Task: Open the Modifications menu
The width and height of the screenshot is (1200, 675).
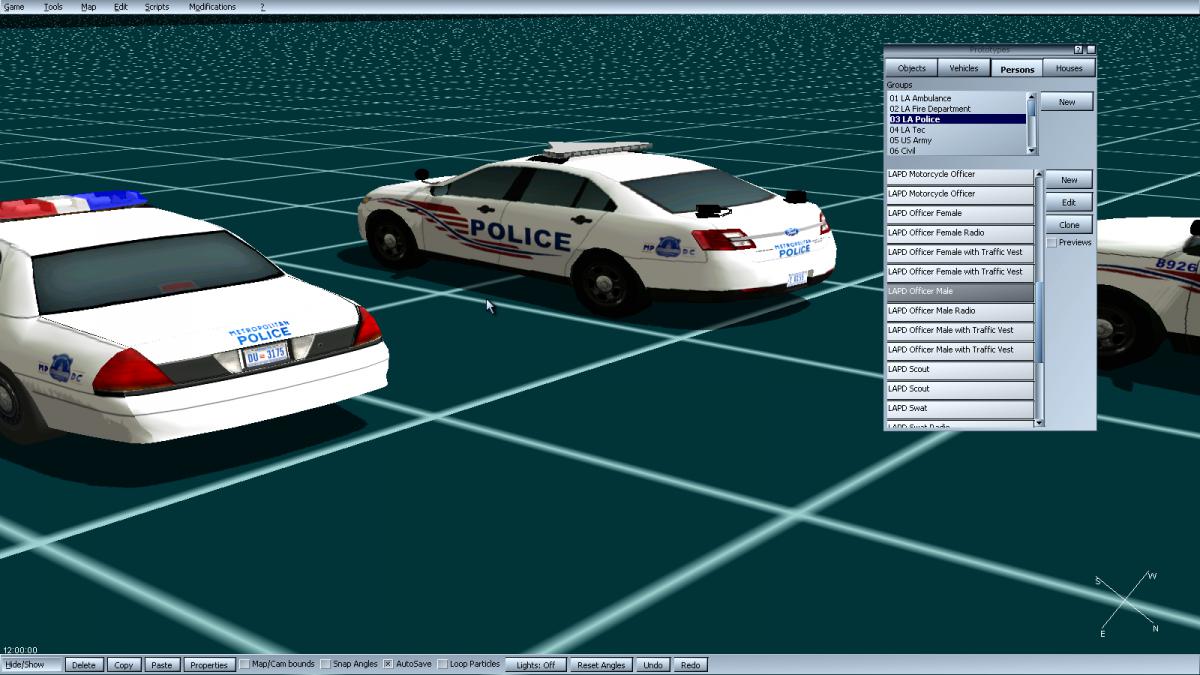Action: click(x=212, y=7)
